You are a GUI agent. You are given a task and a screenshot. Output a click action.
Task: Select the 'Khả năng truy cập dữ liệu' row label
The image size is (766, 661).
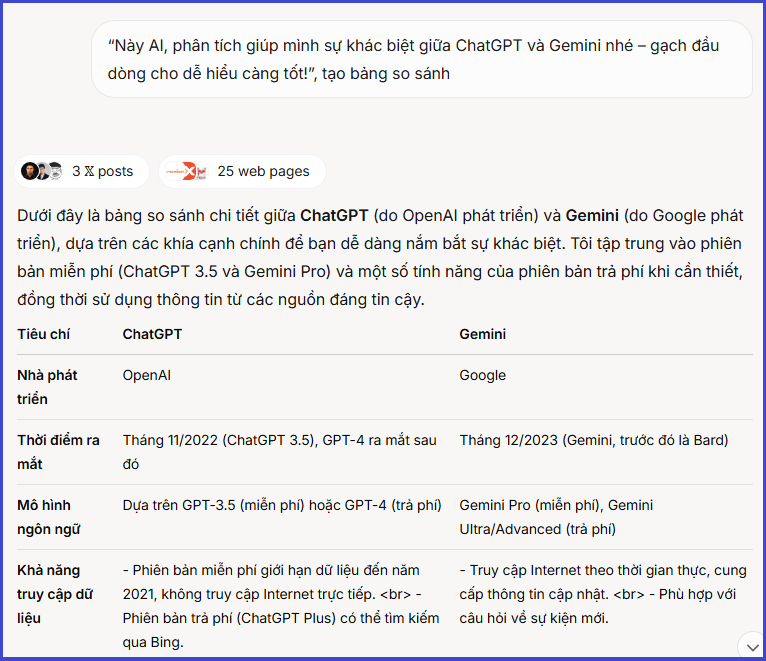(55, 594)
